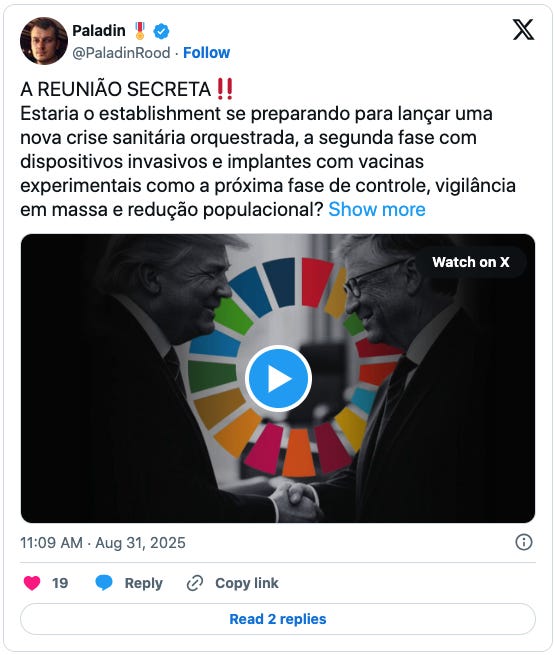Click the Watch on X button
Viewport: 555px width, 655px height.
[x=471, y=262]
